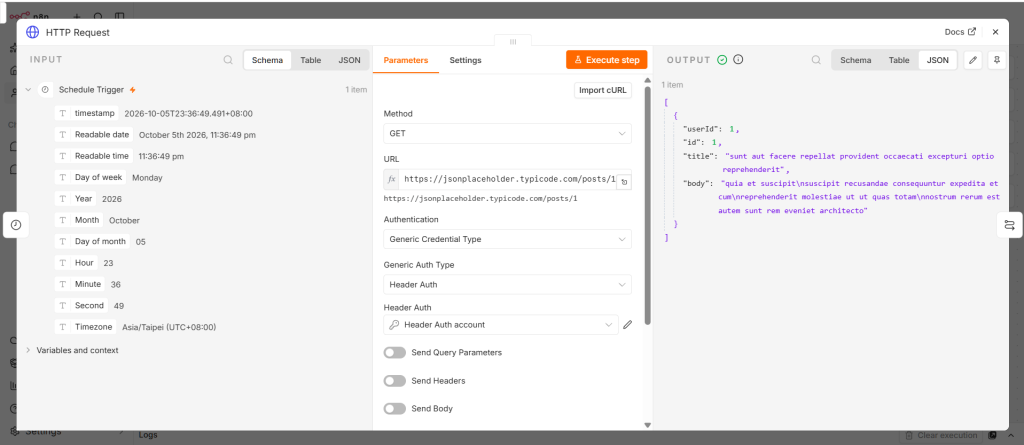Click the panel drag handle at top center
Screen dimensions: 1024x445
(513, 41)
